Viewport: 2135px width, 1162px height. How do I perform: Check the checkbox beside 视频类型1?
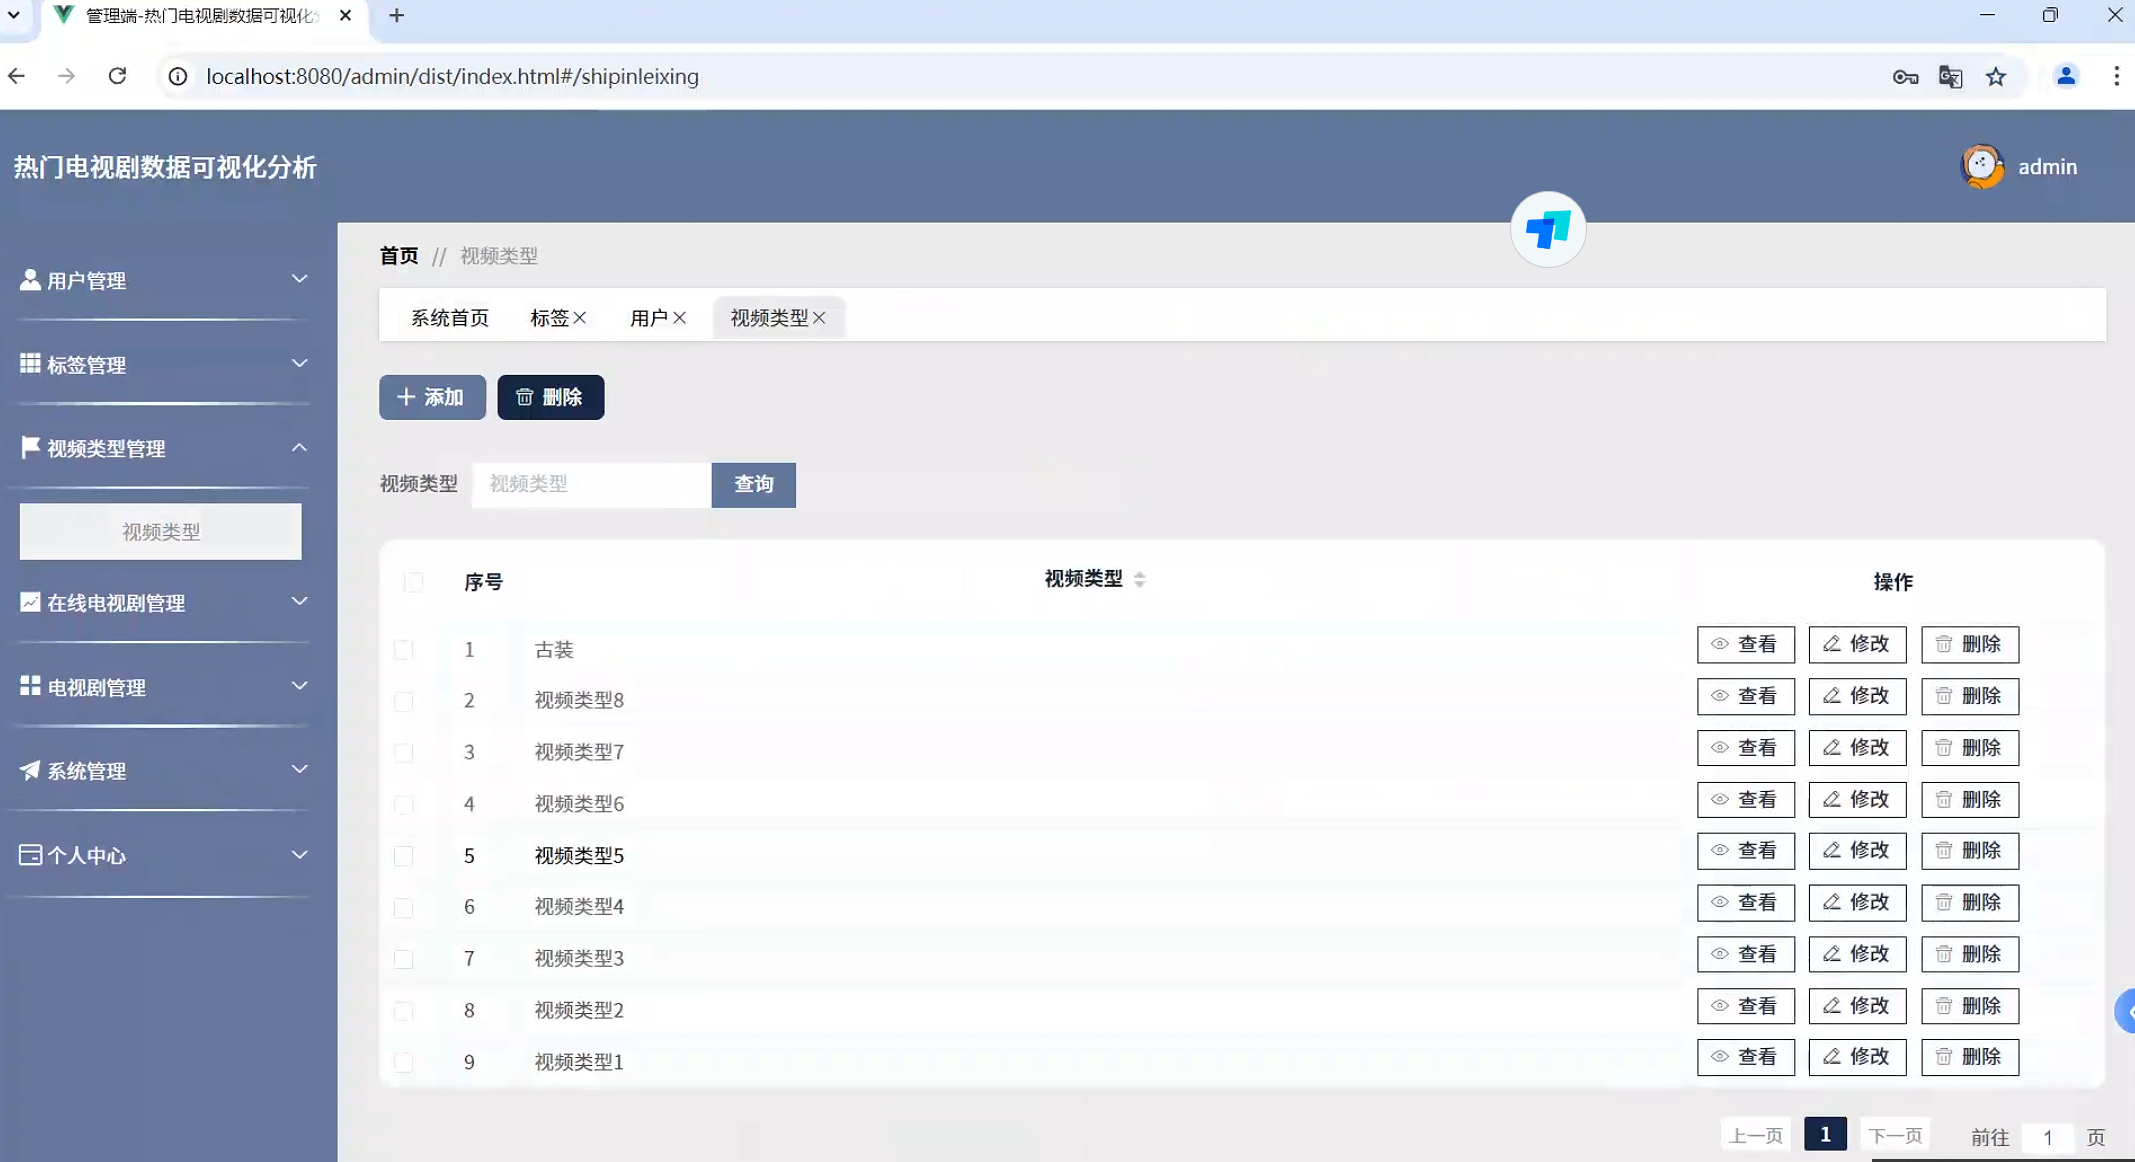point(404,1062)
